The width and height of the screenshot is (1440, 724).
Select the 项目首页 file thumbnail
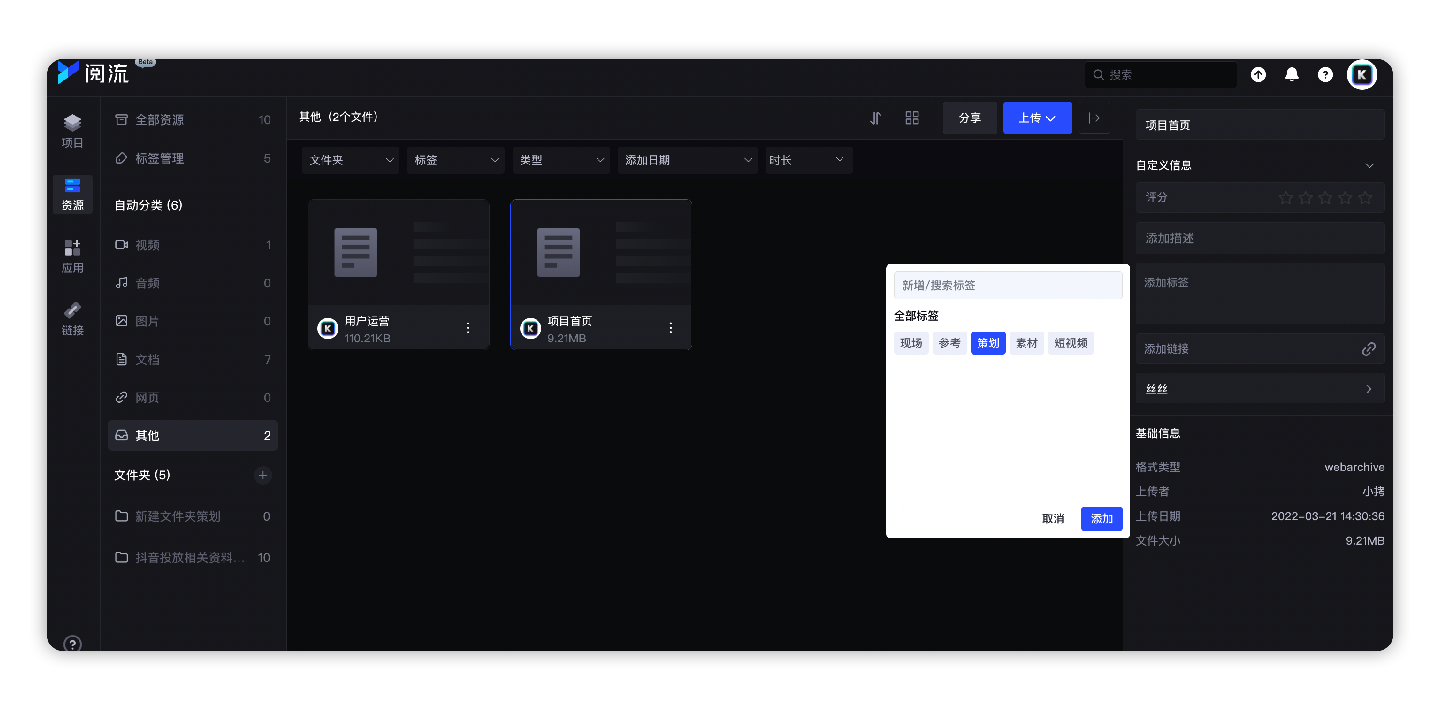[601, 252]
